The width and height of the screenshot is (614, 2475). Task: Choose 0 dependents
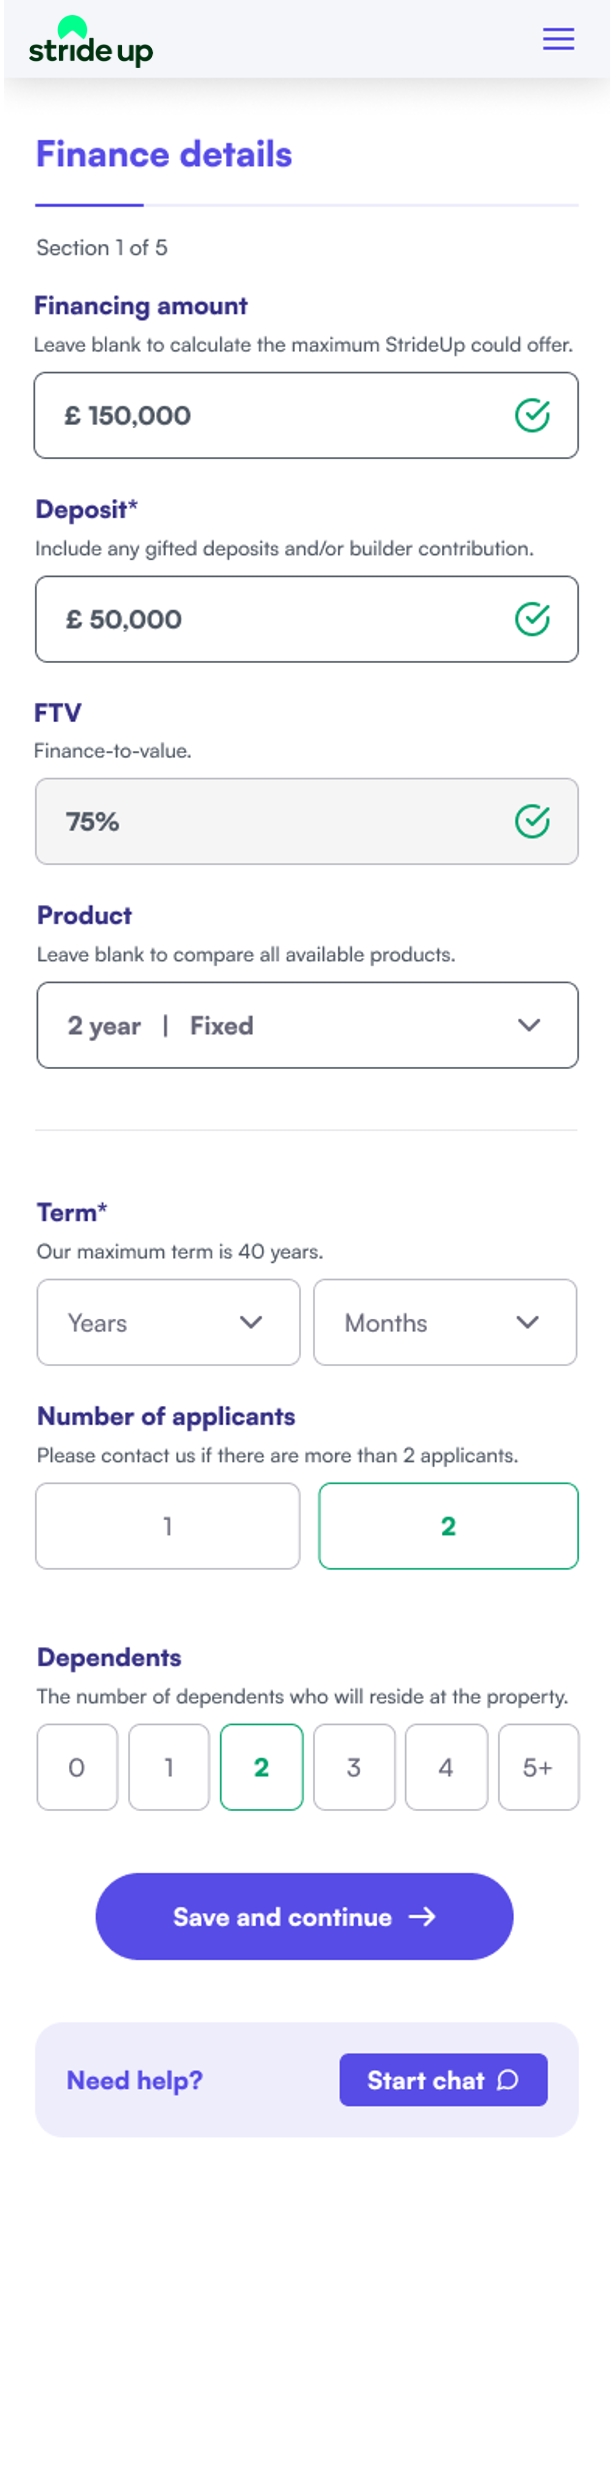(x=77, y=1767)
